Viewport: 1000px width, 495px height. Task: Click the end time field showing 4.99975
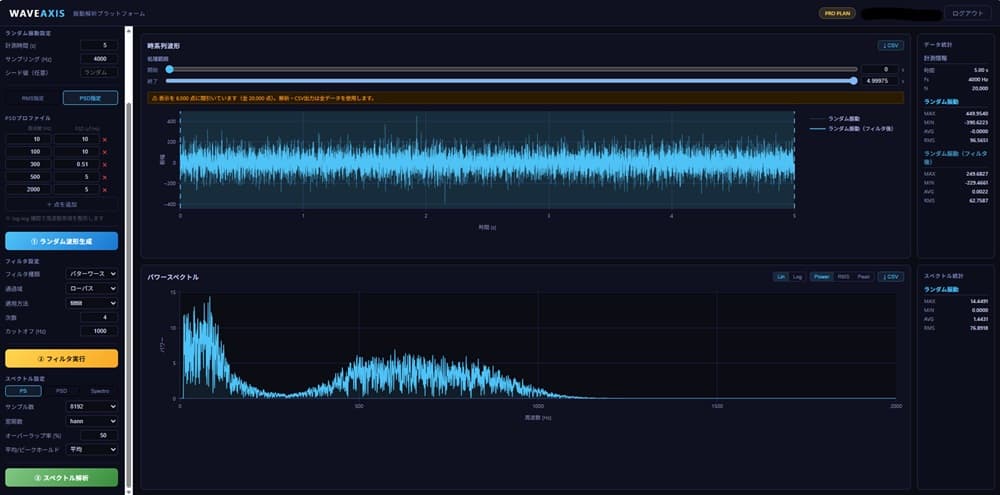point(880,81)
